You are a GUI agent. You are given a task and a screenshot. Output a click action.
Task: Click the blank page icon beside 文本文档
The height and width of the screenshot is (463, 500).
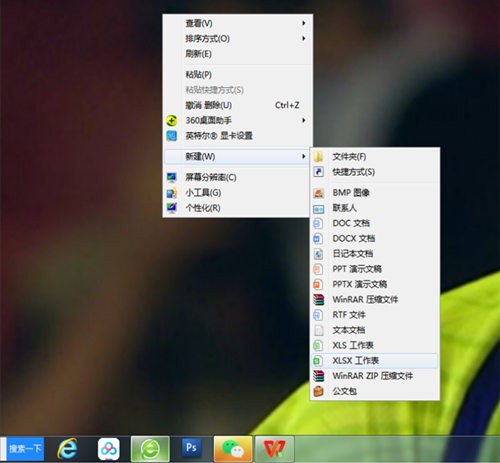pyautogui.click(x=319, y=330)
